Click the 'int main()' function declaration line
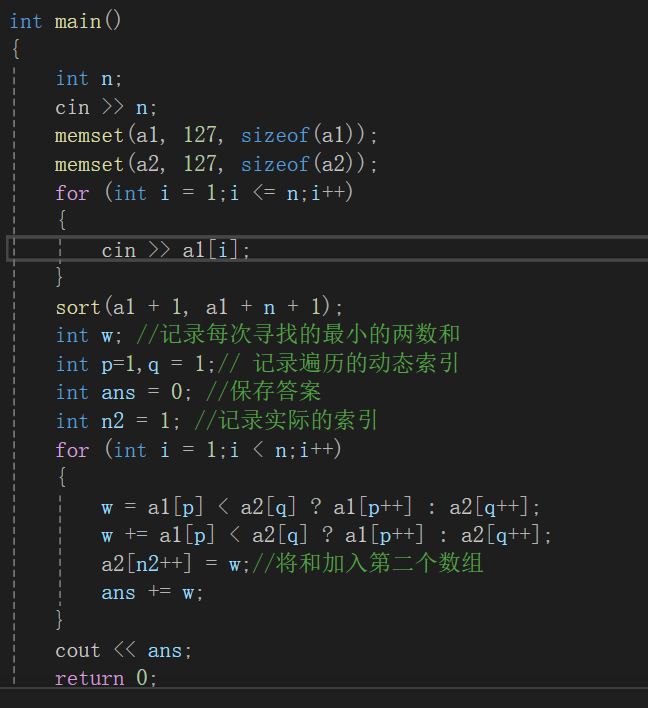 tap(65, 21)
